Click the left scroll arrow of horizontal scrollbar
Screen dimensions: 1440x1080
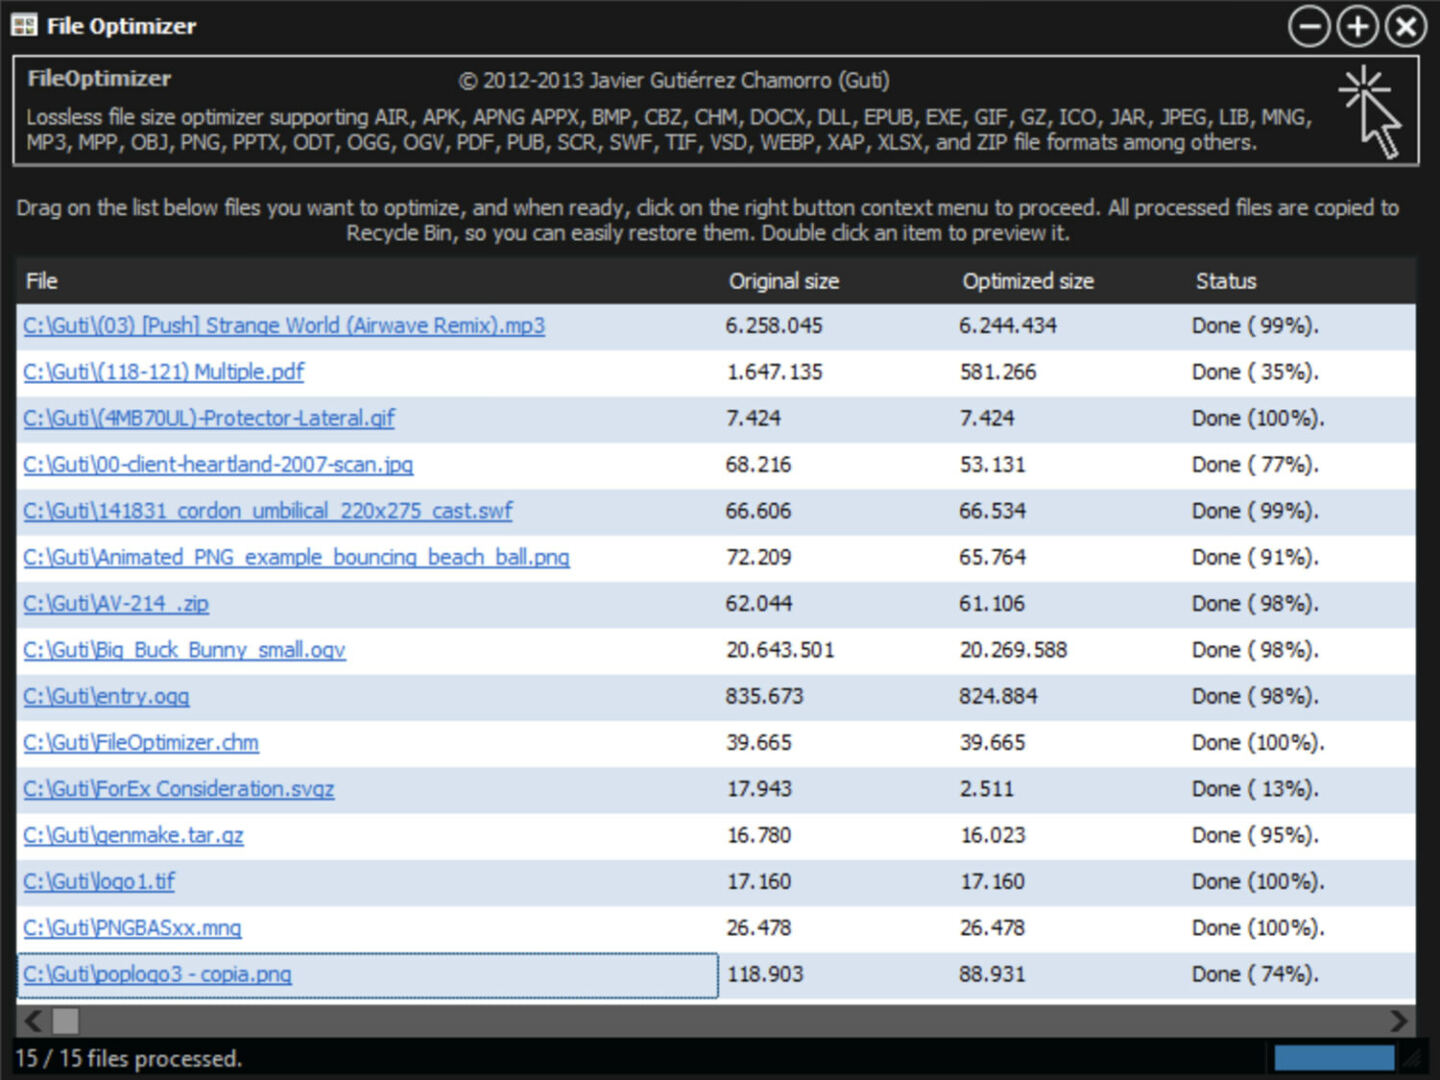[x=33, y=1021]
